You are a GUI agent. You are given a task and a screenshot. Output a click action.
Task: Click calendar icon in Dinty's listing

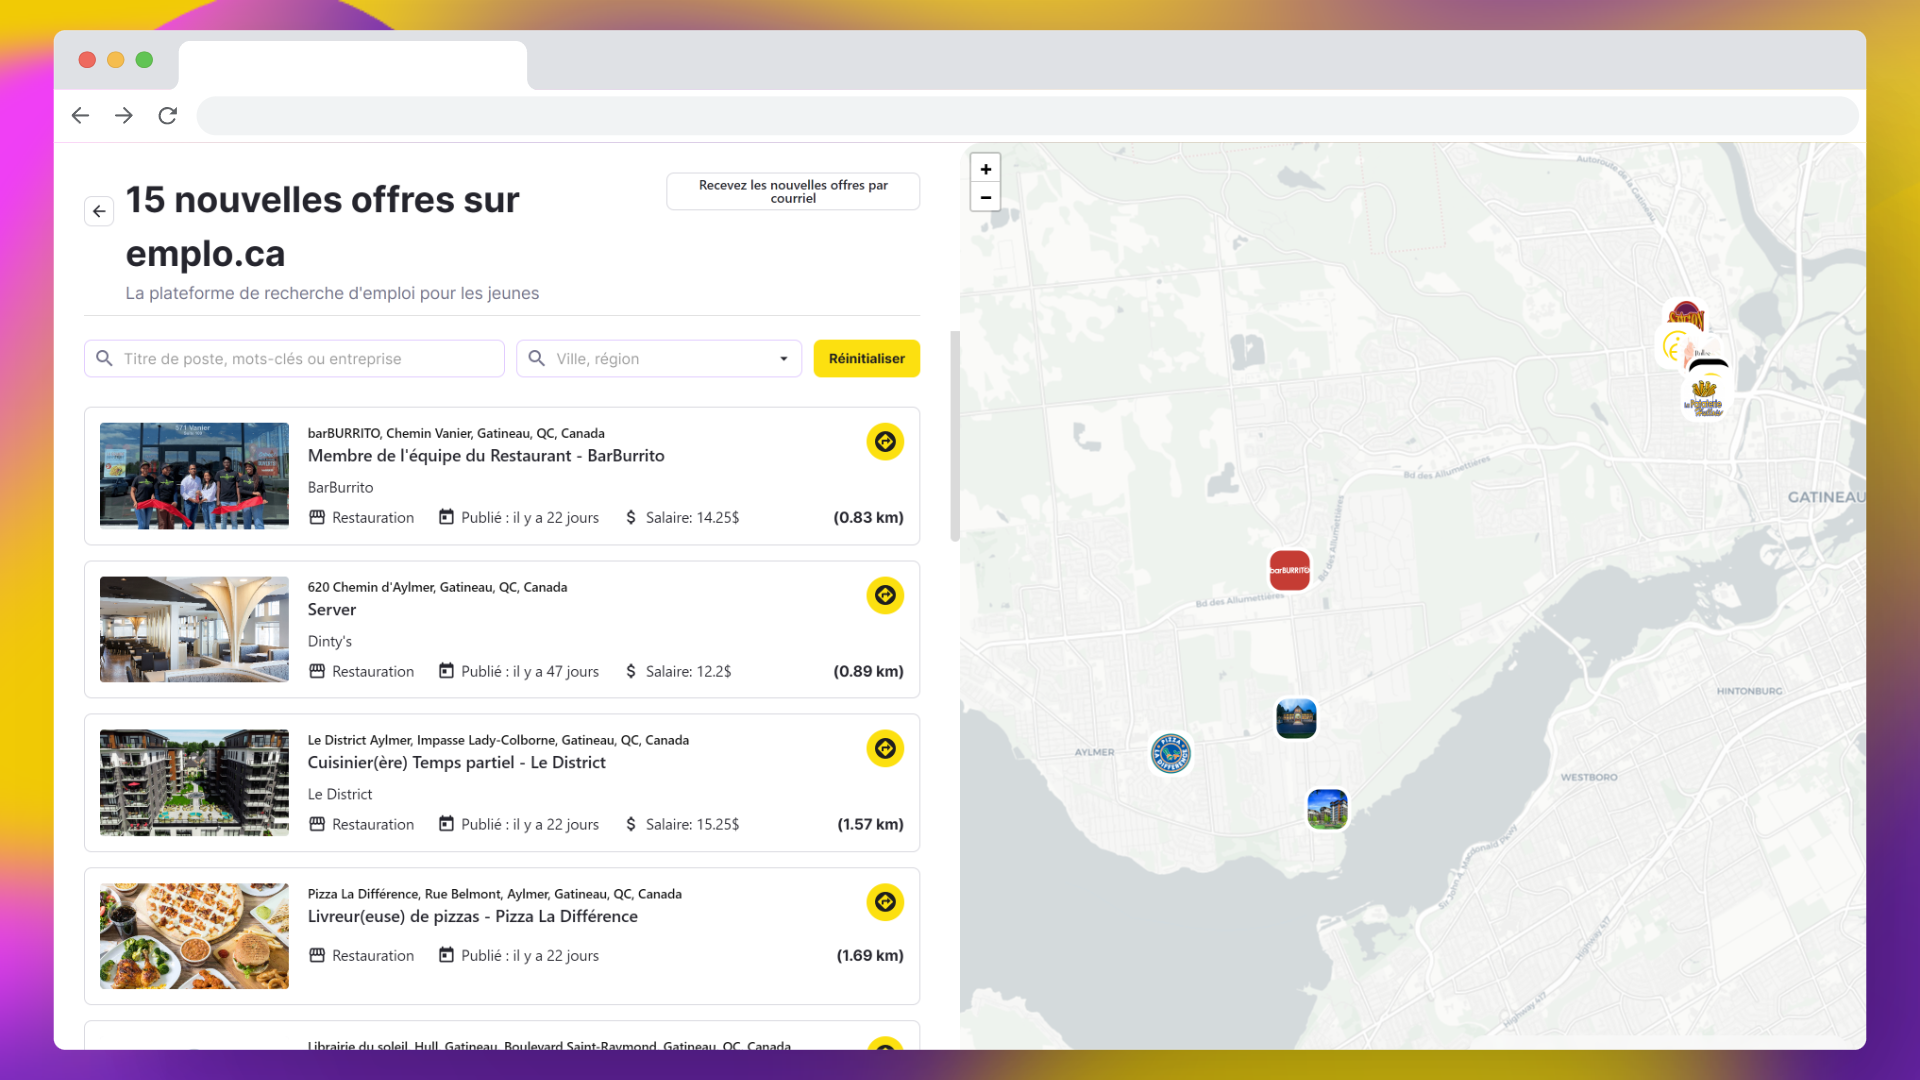446,671
